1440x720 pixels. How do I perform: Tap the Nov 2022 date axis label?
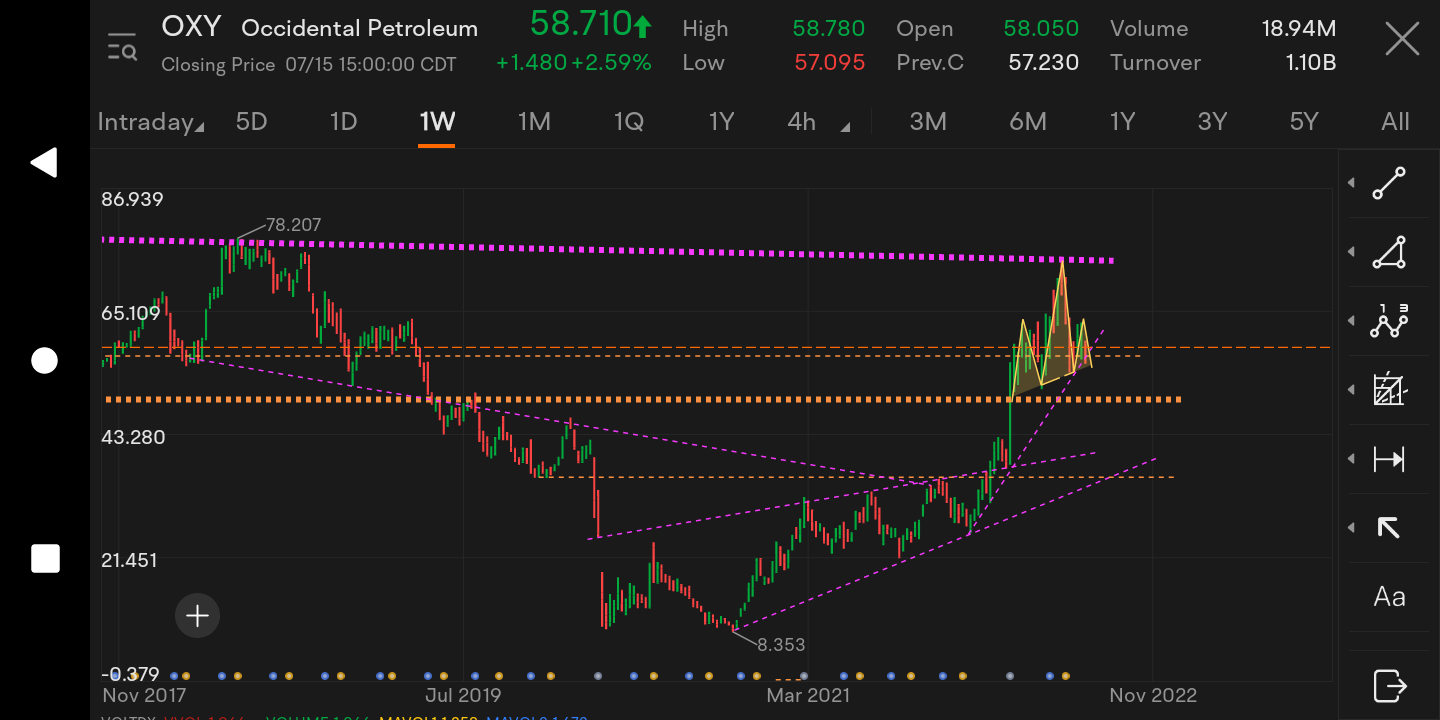(1153, 695)
